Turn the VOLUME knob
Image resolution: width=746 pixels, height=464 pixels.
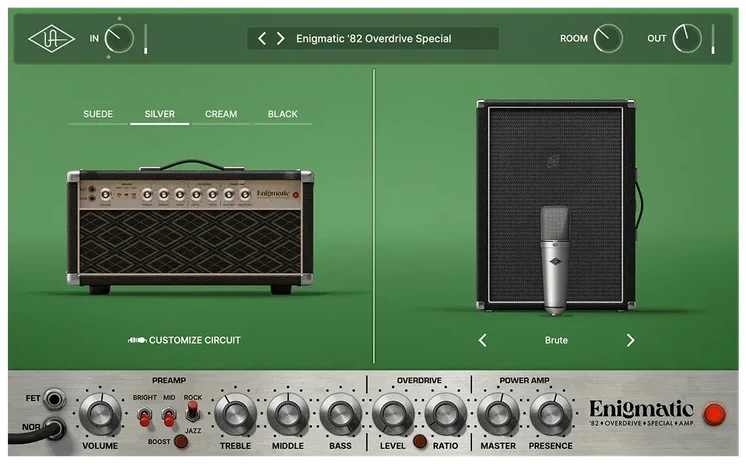click(x=100, y=414)
